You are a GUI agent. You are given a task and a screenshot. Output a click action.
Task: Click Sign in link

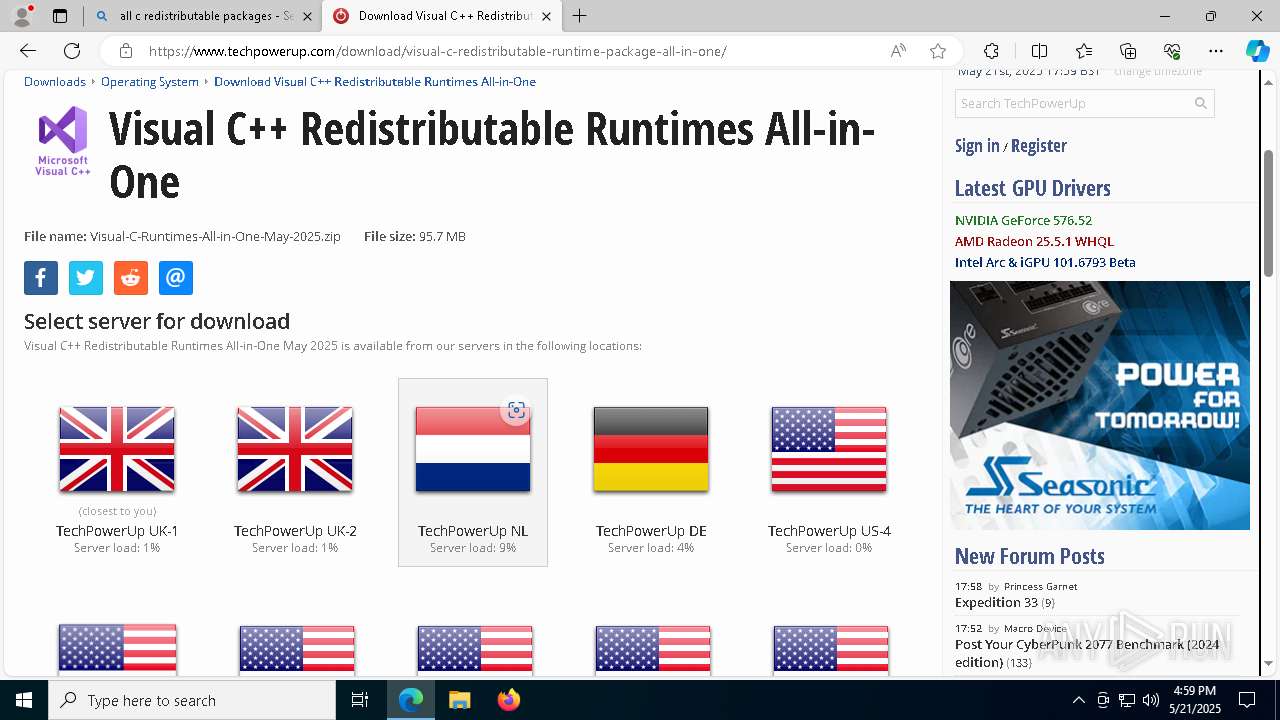977,146
